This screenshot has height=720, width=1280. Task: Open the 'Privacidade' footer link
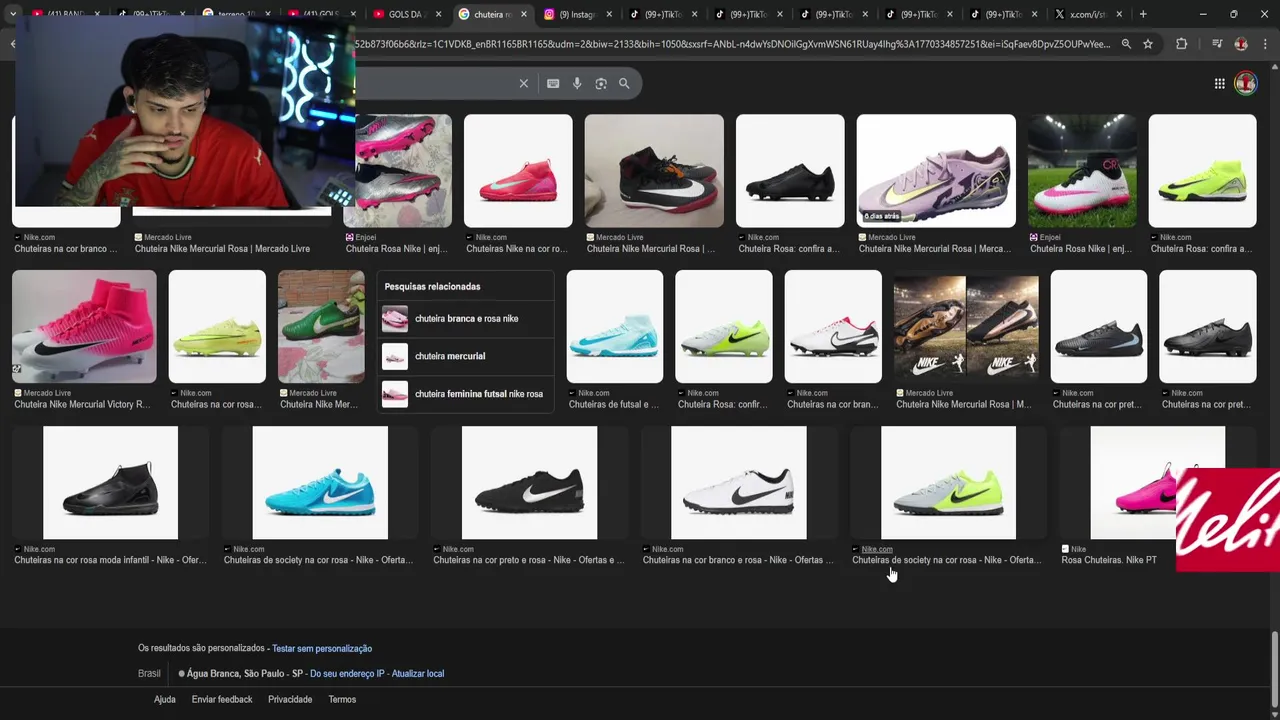click(x=290, y=700)
